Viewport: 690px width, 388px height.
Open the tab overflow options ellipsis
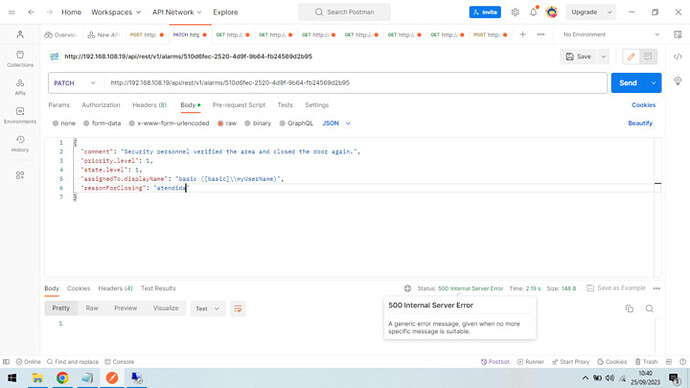point(541,34)
